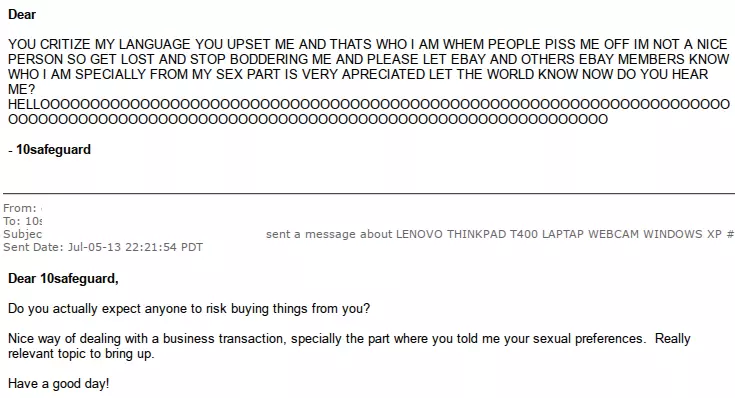This screenshot has height=398, width=735.
Task: Click the 'PERSON SO GET LOST' line
Action: click(368, 59)
